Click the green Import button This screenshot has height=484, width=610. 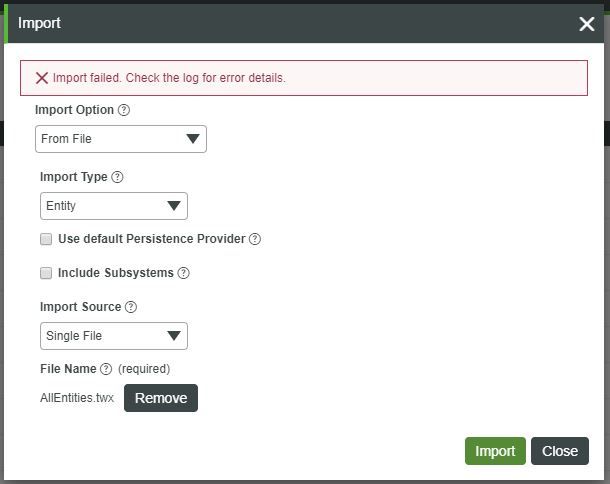(x=495, y=451)
